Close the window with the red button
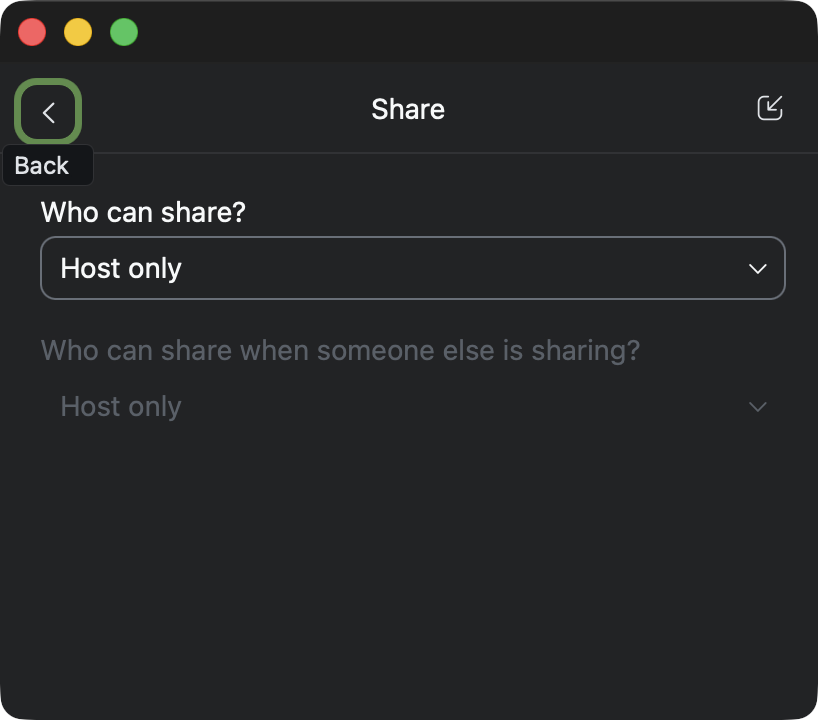This screenshot has width=818, height=720. click(32, 32)
